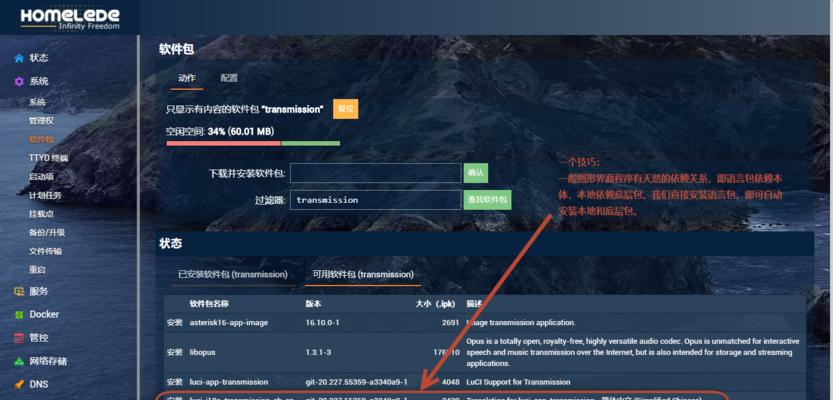Click 'LuCI Support for Transmission' description

[x=518, y=382]
